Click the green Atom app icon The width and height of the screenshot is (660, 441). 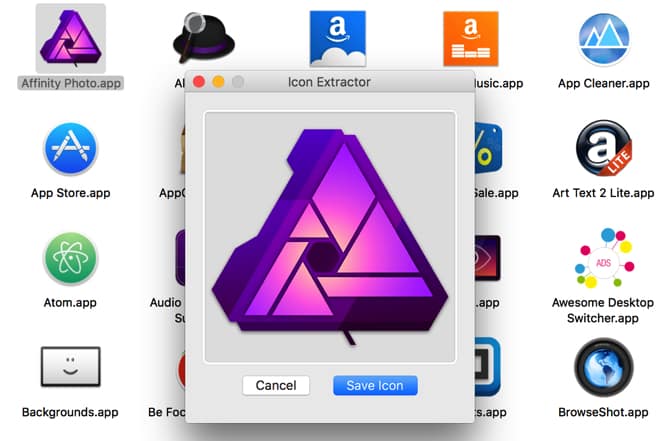71,258
